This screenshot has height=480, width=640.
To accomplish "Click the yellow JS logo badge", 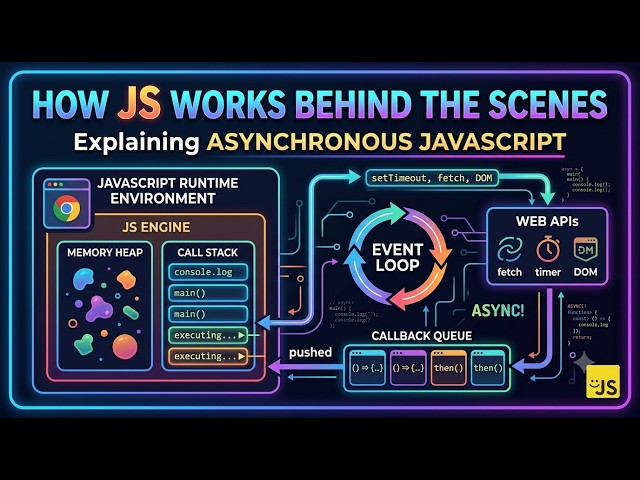I will coord(602,381).
